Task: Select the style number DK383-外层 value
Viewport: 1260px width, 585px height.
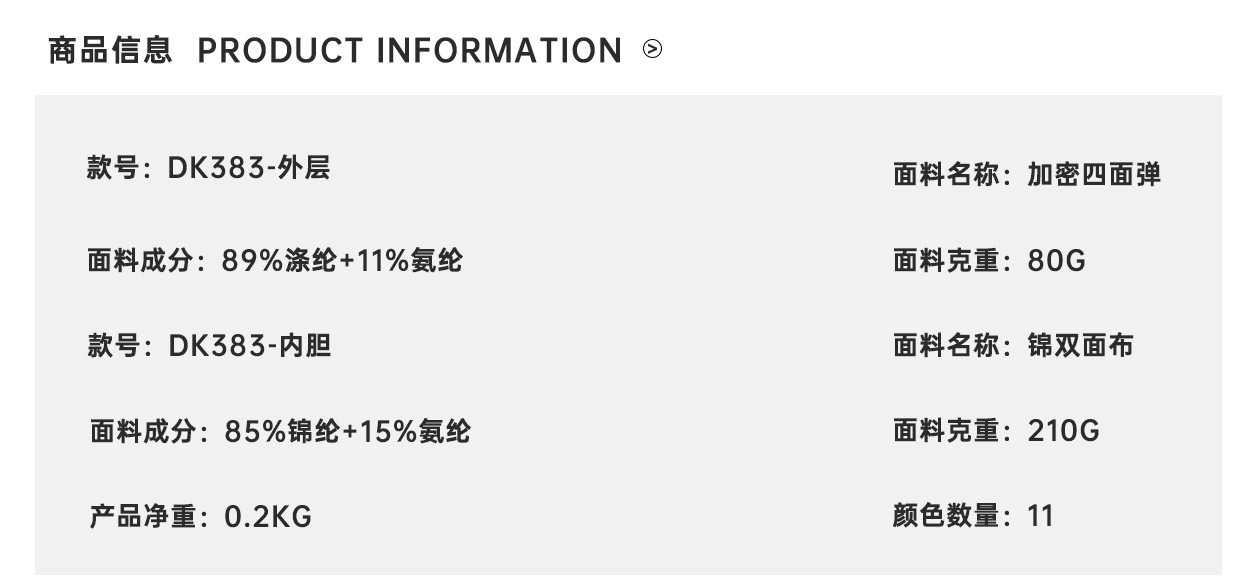Action: click(249, 168)
